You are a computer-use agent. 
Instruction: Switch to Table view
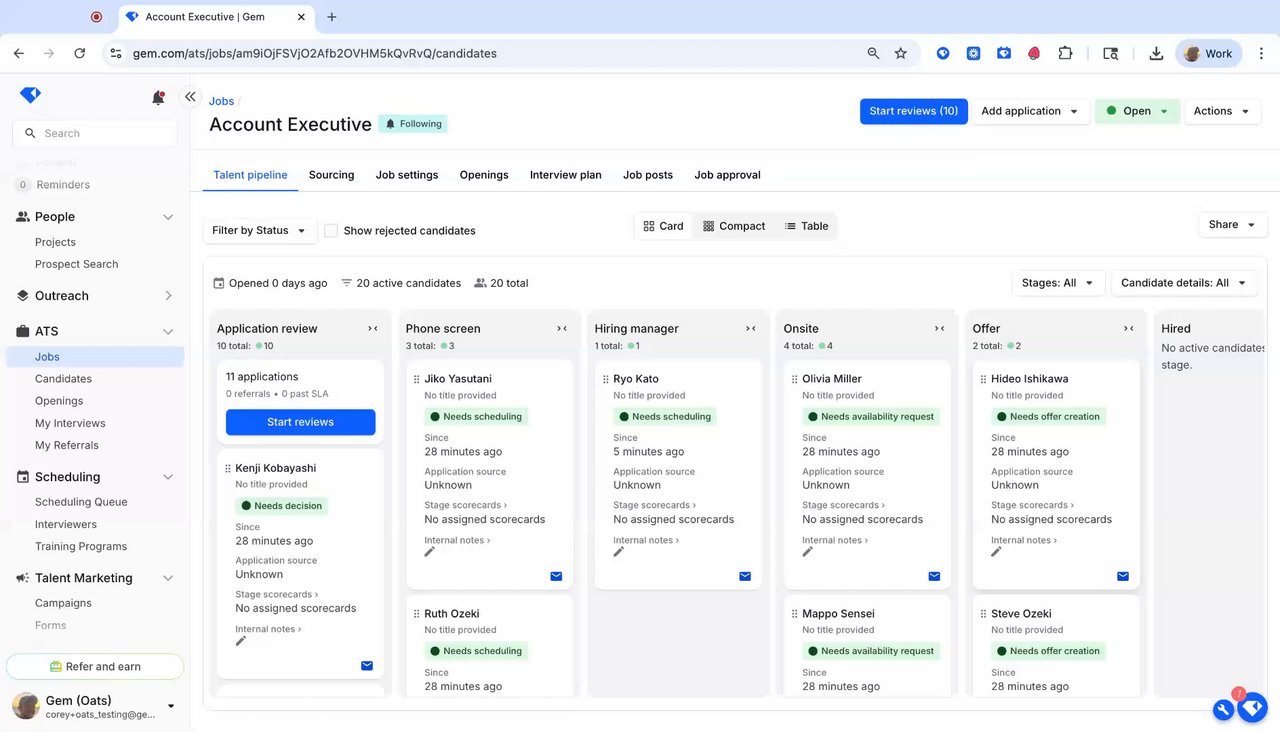(x=806, y=226)
